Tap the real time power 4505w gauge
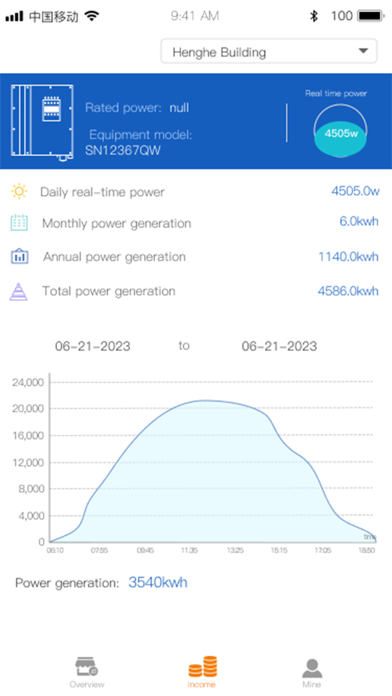This screenshot has width=392, height=696. point(340,131)
